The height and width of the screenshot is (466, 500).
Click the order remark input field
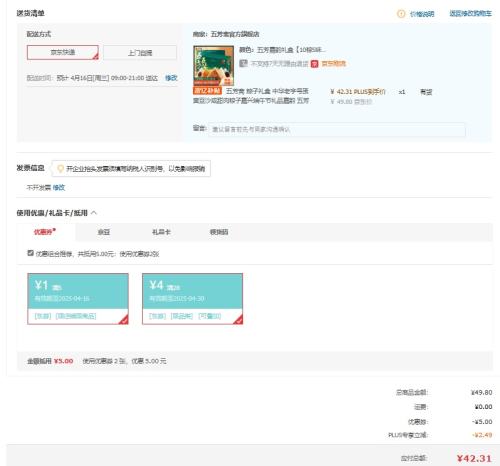(x=337, y=129)
